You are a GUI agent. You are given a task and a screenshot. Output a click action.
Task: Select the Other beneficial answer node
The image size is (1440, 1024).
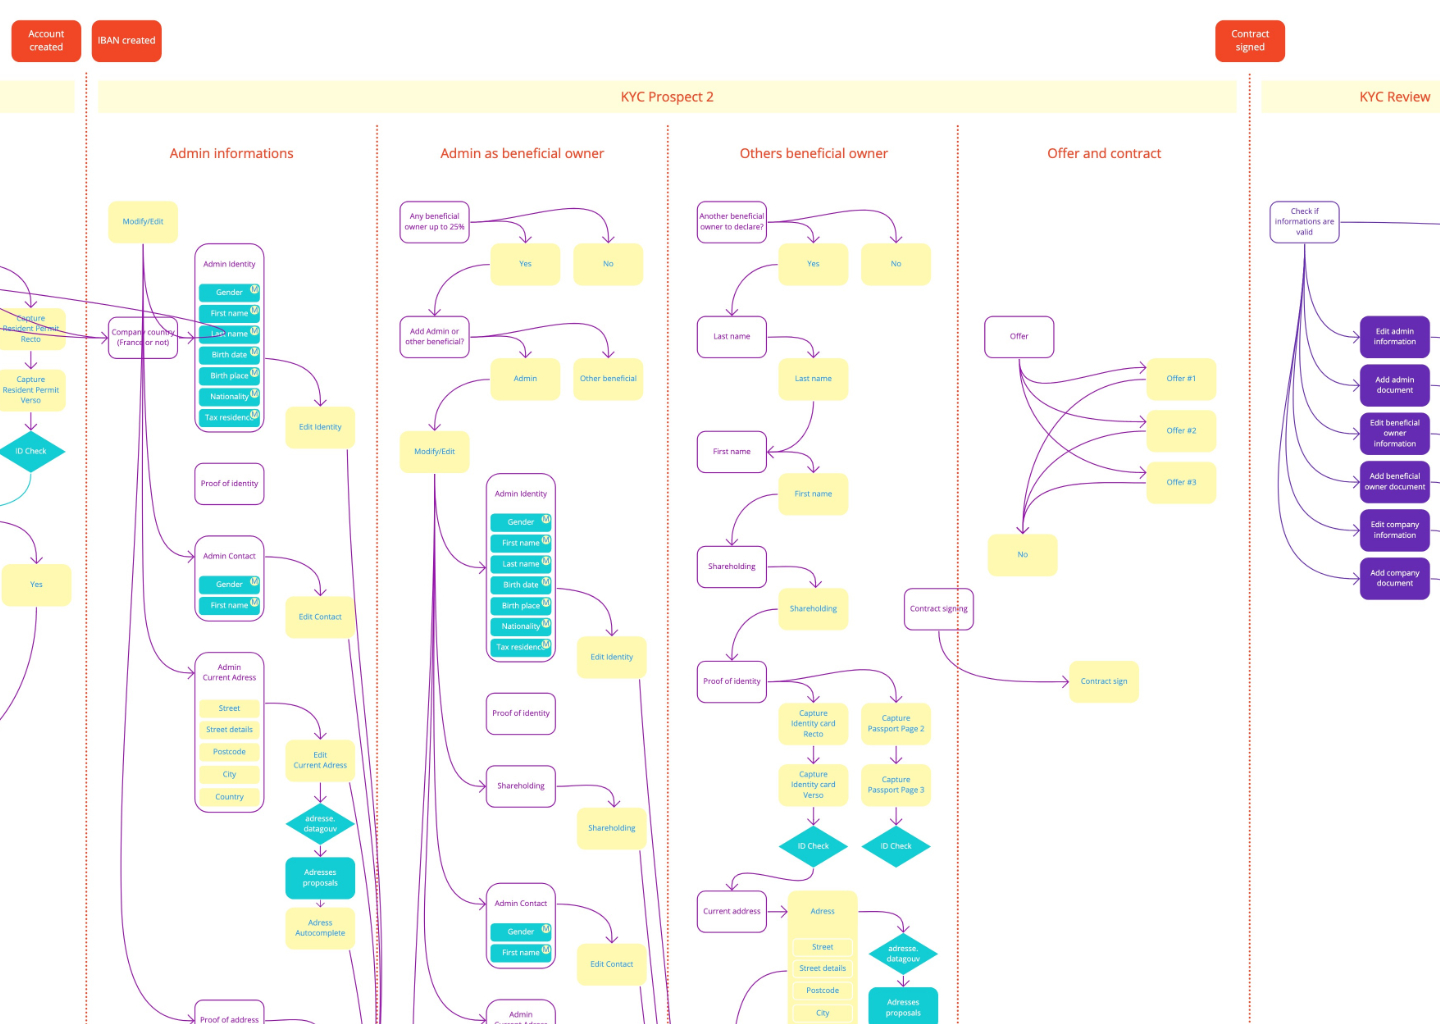[608, 379]
